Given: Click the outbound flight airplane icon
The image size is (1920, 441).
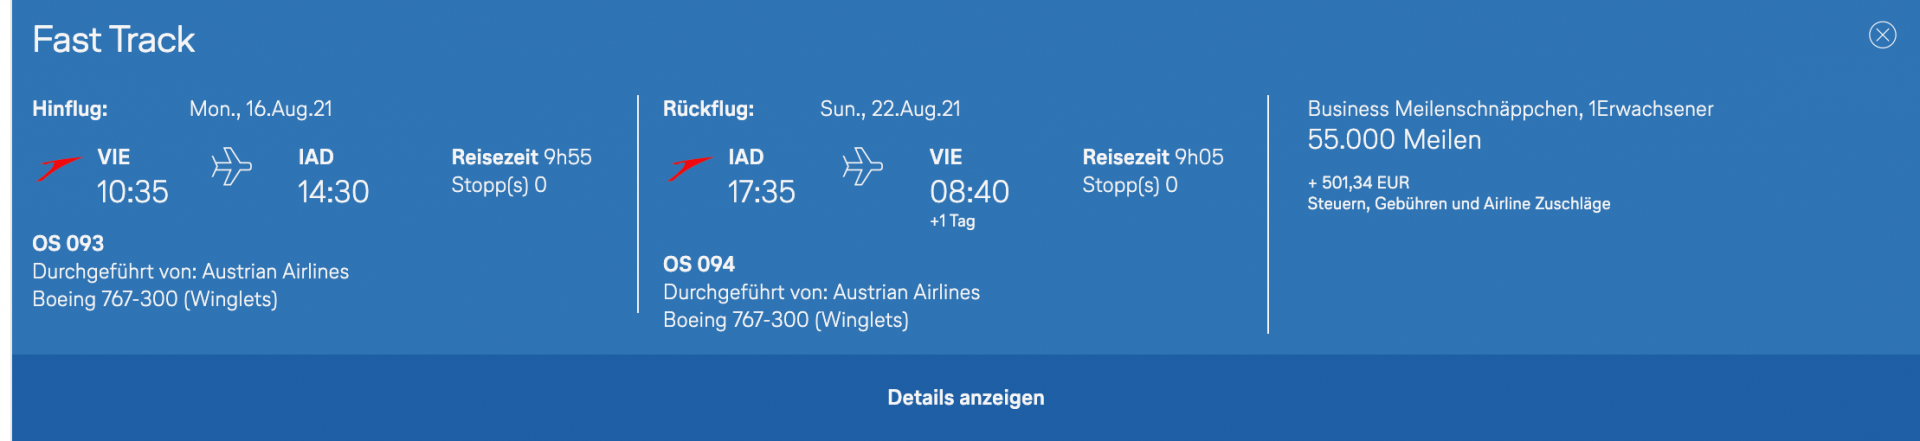Looking at the screenshot, I should coord(231,167).
